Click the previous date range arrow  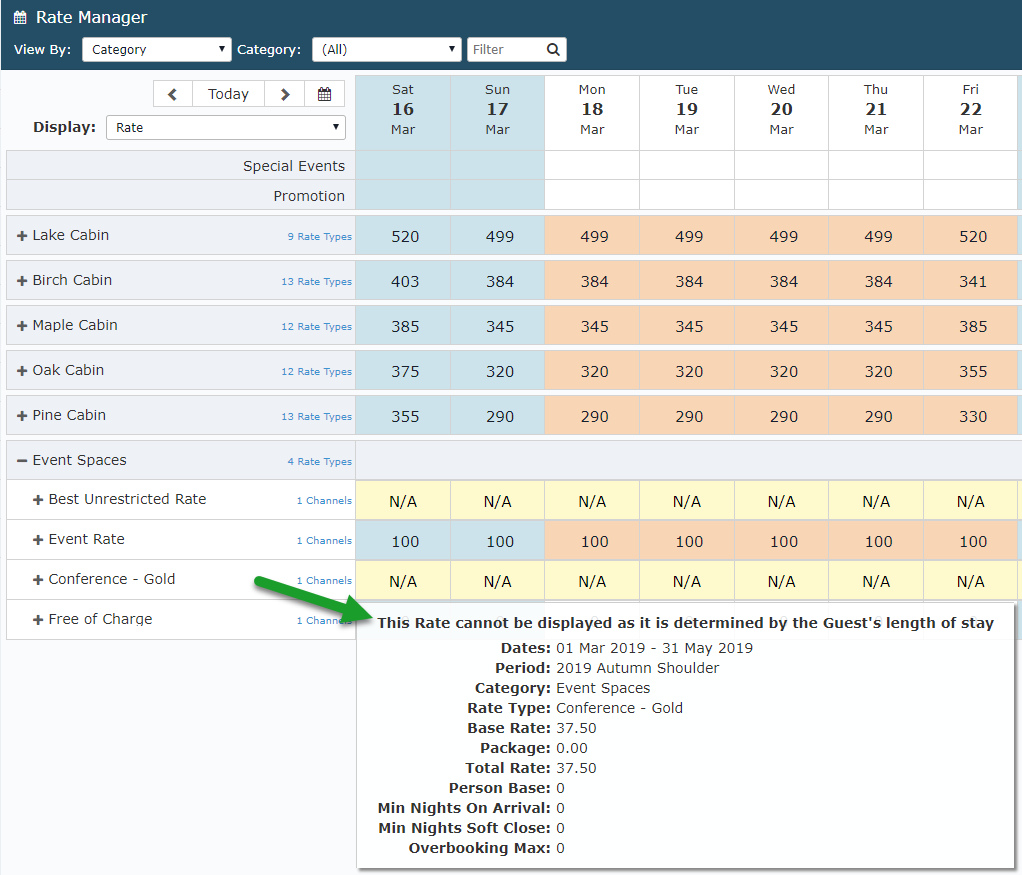[x=173, y=94]
